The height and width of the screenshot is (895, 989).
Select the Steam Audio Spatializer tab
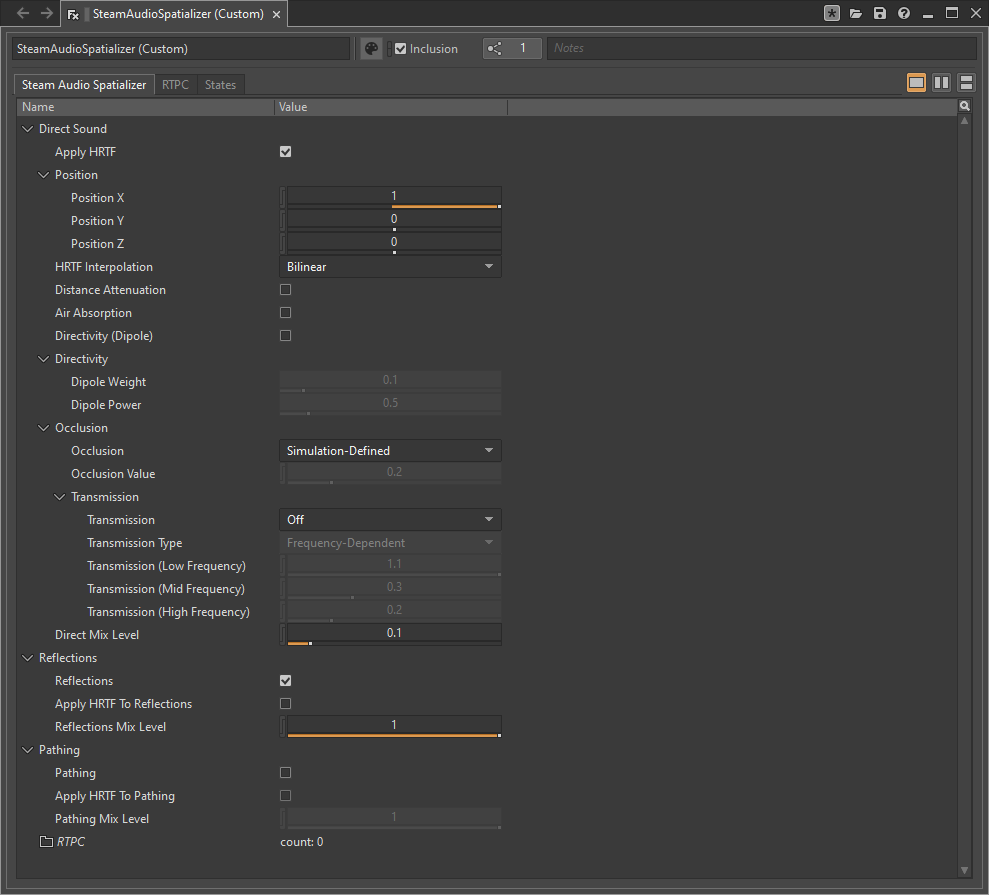[x=84, y=85]
